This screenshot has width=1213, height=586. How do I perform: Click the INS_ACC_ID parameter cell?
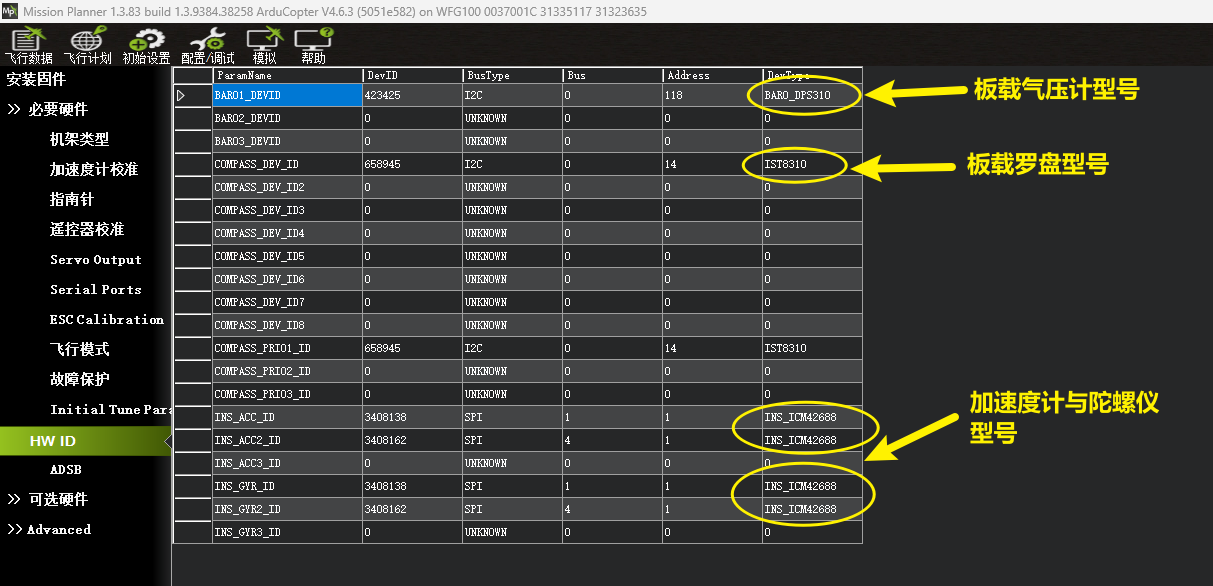coord(287,417)
